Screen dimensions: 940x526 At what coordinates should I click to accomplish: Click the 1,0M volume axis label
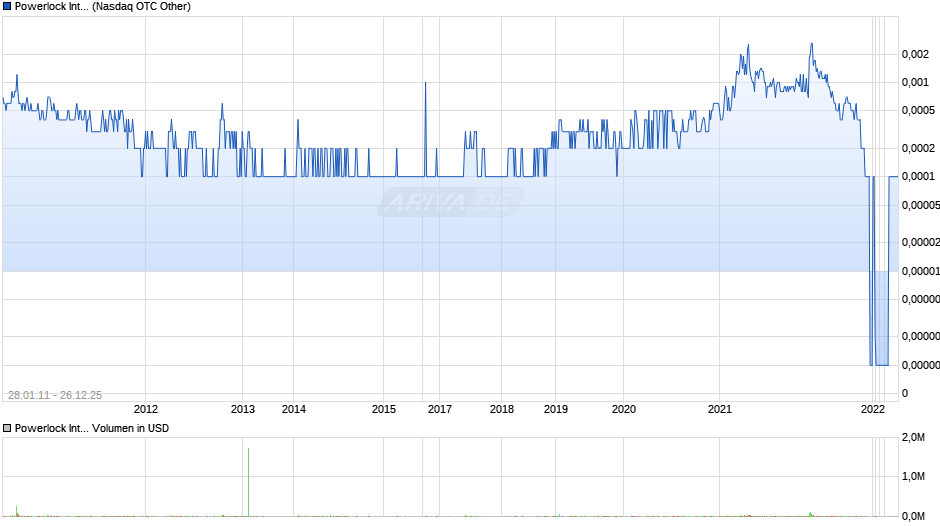coord(913,476)
